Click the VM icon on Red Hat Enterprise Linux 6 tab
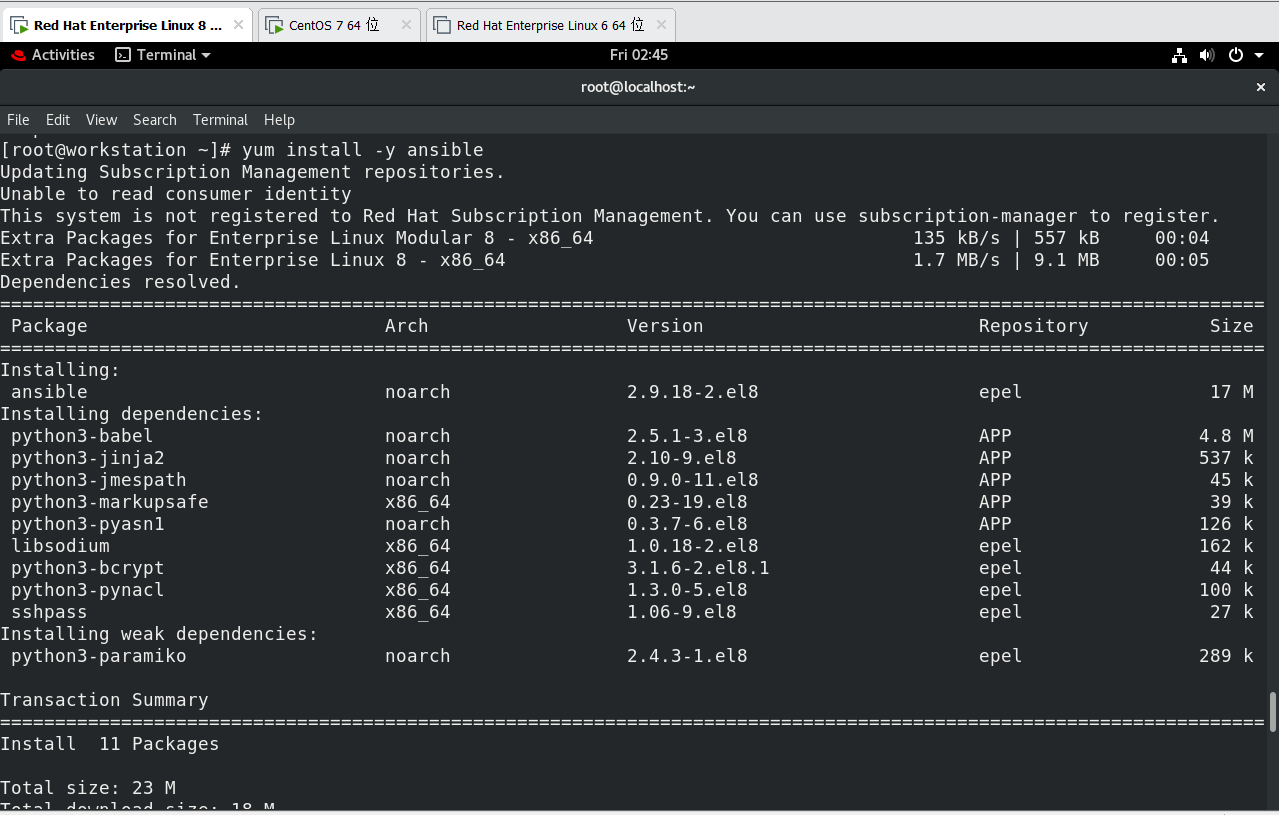Viewport: 1279px width, 815px height. coord(443,25)
